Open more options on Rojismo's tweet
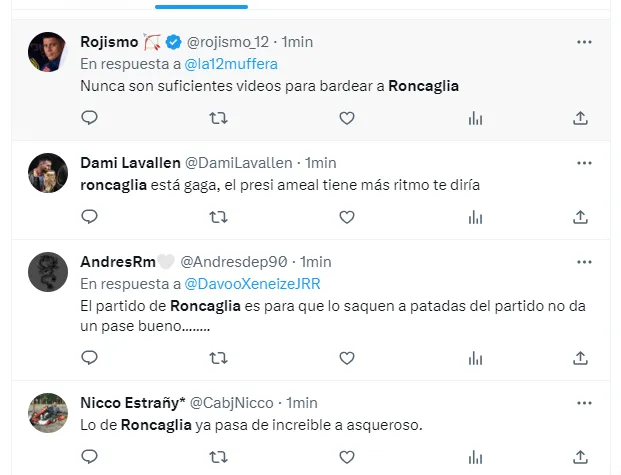This screenshot has height=475, width=621. click(584, 42)
